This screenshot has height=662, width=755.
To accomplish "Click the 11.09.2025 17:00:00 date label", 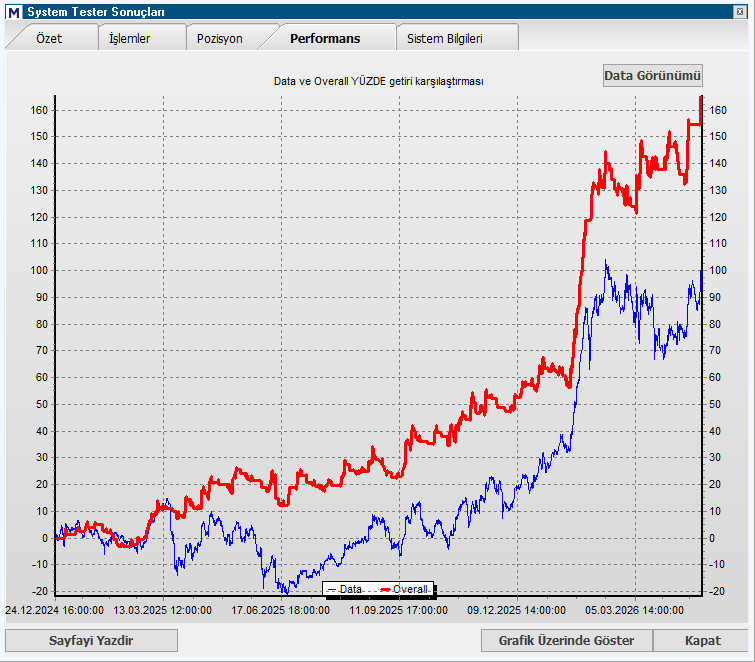I will click(399, 610).
